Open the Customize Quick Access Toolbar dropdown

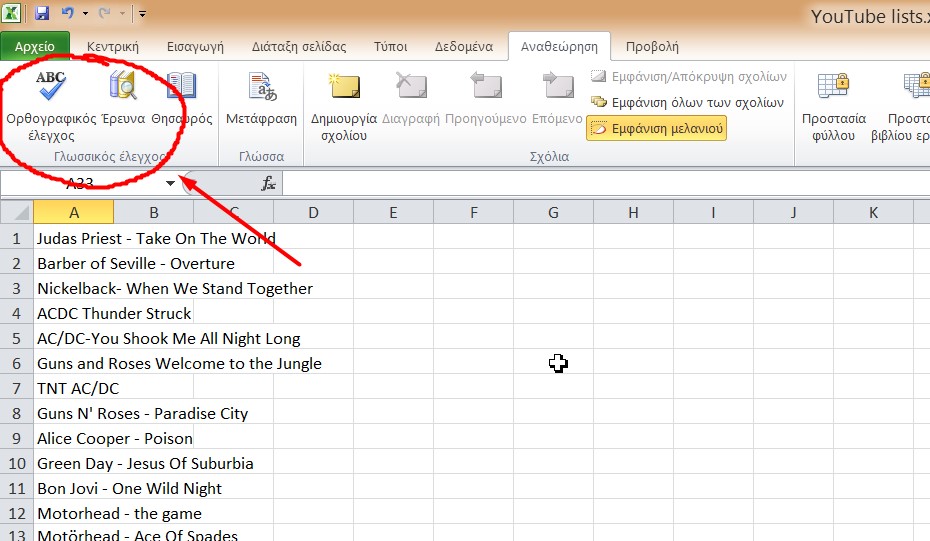(142, 14)
